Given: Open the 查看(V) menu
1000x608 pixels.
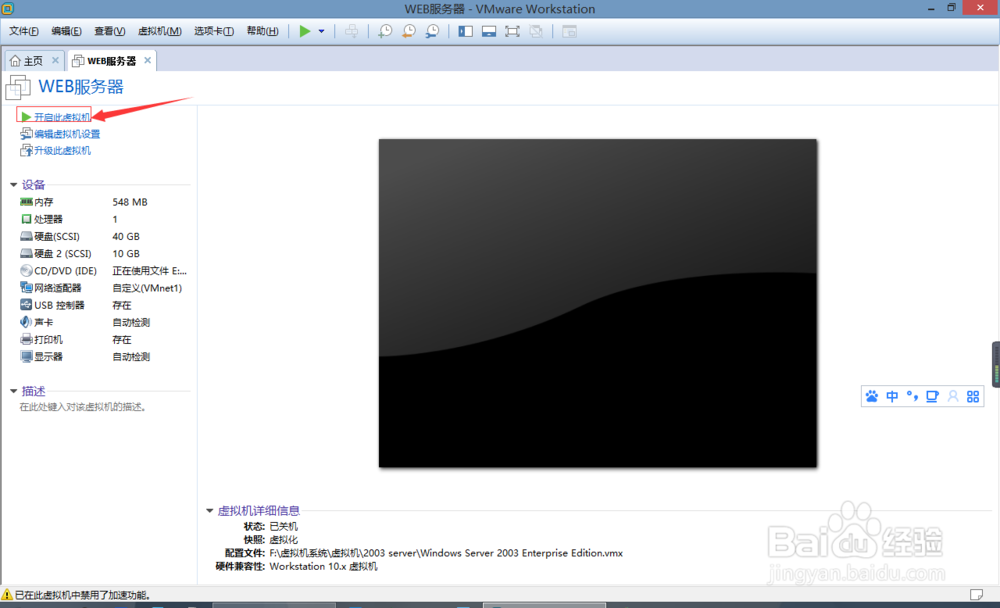Looking at the screenshot, I should click(110, 31).
